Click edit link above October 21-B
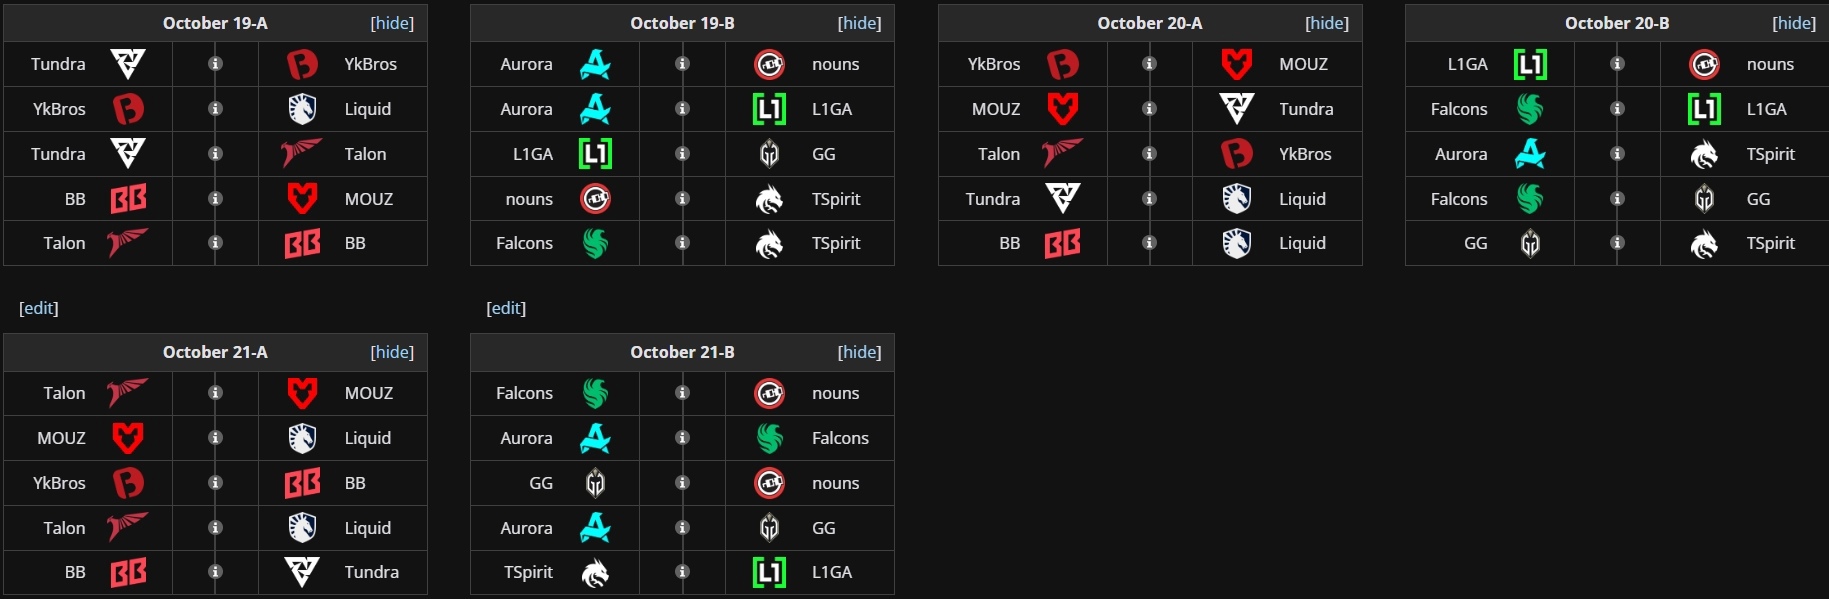This screenshot has height=599, width=1829. pos(506,308)
